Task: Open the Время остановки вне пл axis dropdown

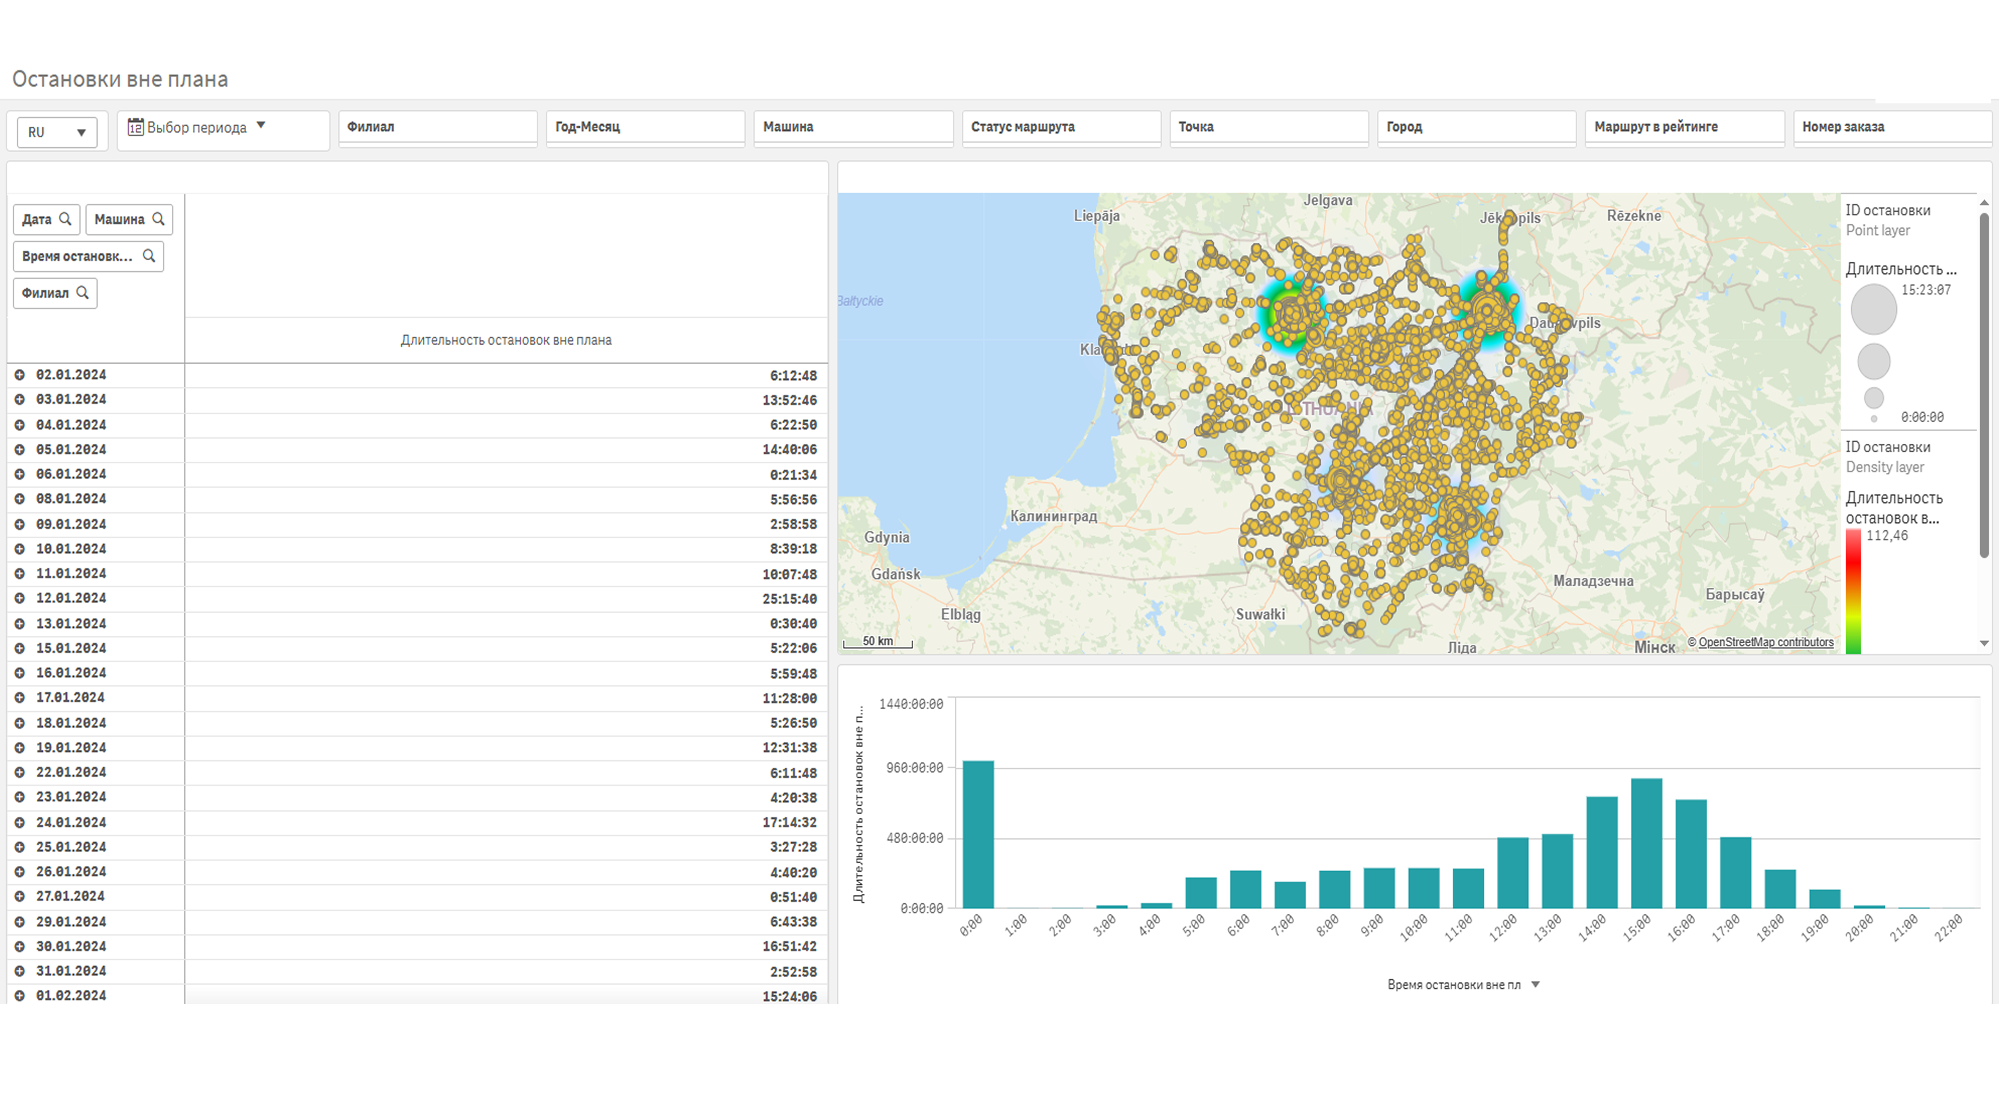Action: click(1536, 985)
